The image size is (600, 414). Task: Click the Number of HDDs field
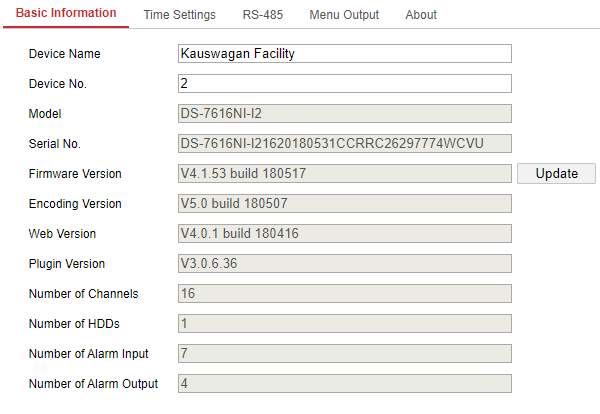click(344, 324)
